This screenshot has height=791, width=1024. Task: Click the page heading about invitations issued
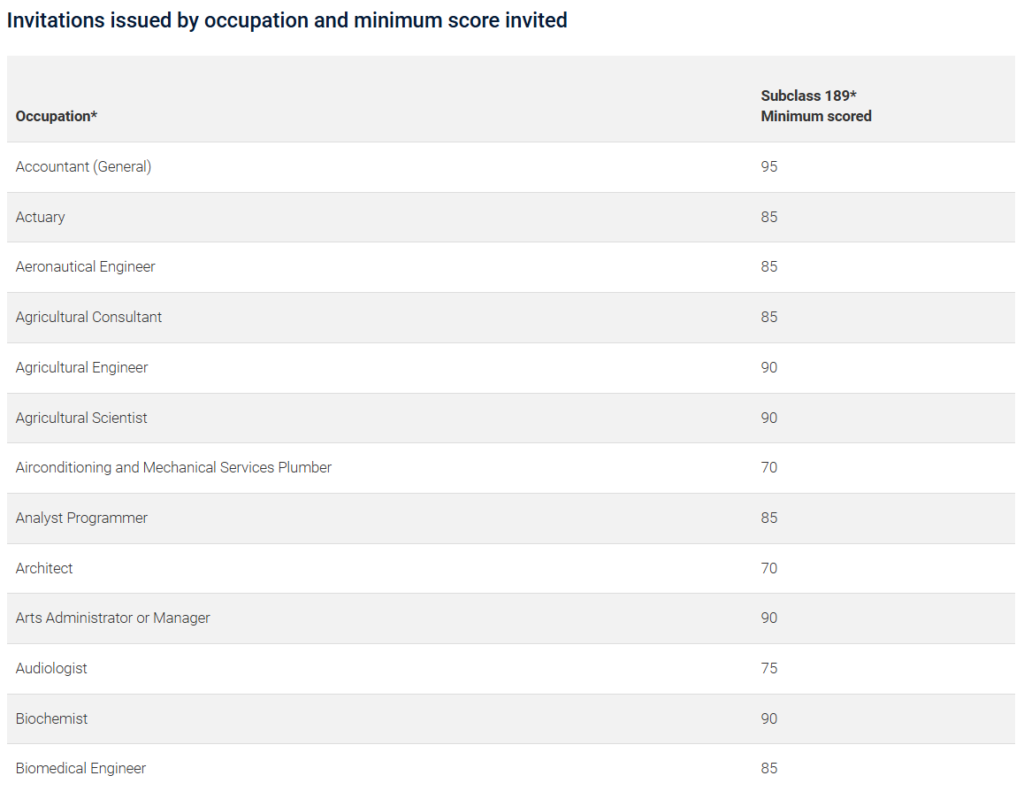tap(287, 20)
